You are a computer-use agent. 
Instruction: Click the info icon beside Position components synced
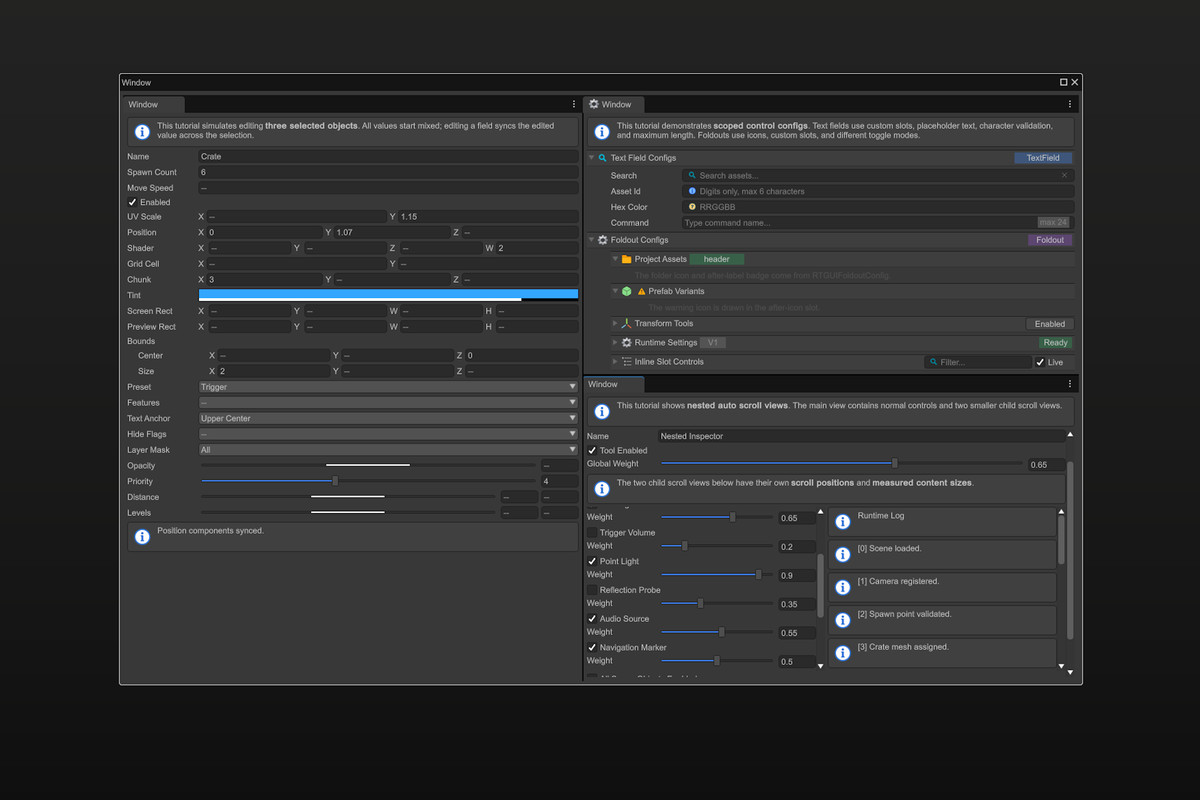[142, 537]
